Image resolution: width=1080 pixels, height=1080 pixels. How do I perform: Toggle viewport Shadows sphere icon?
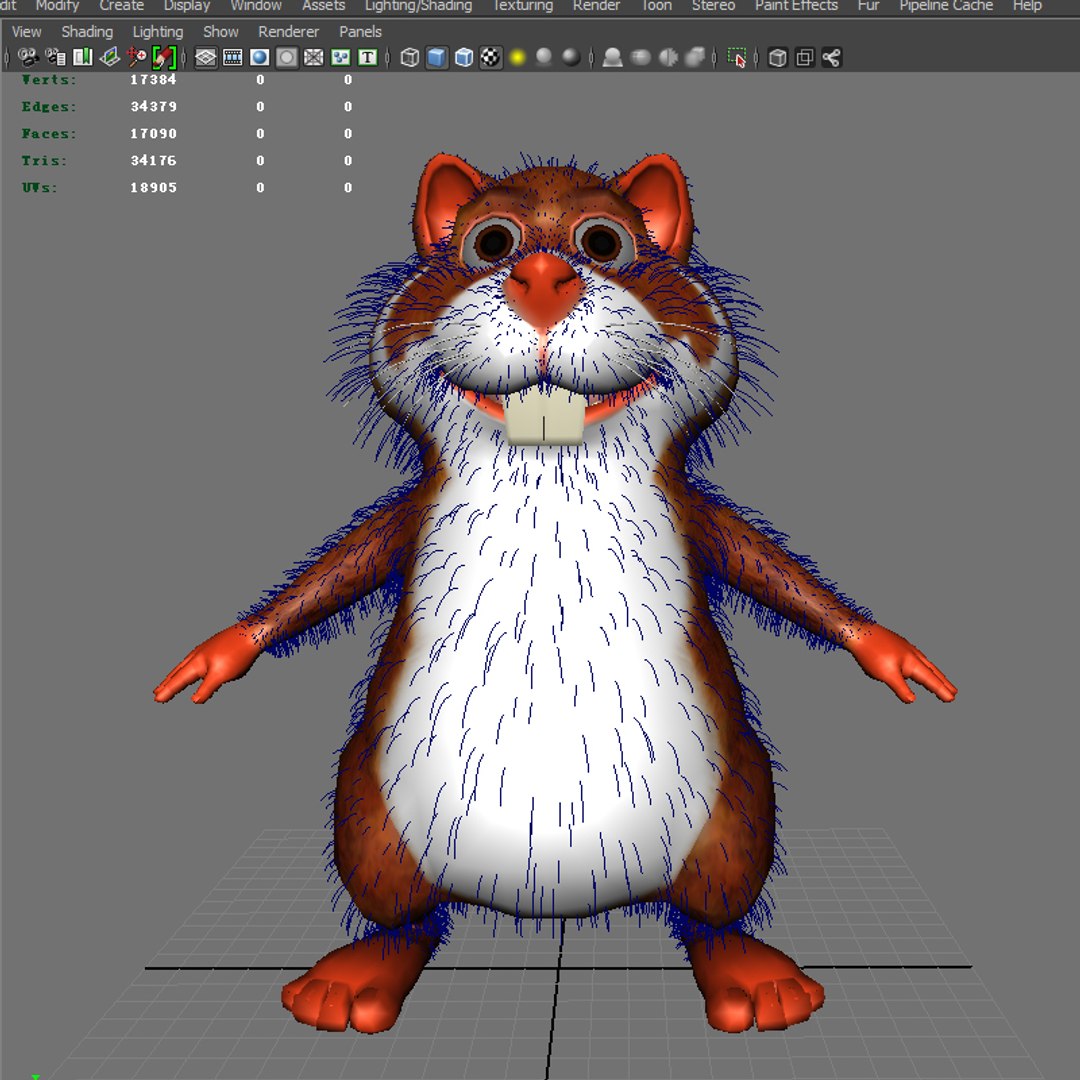click(544, 57)
